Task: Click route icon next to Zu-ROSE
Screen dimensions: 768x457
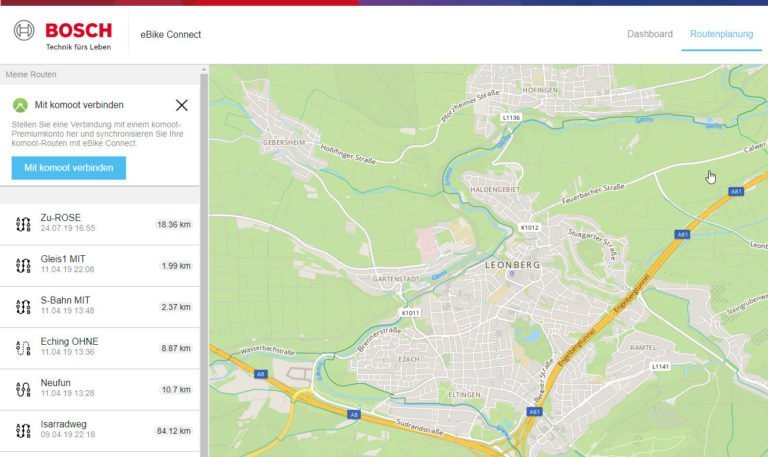Action: tap(23, 224)
